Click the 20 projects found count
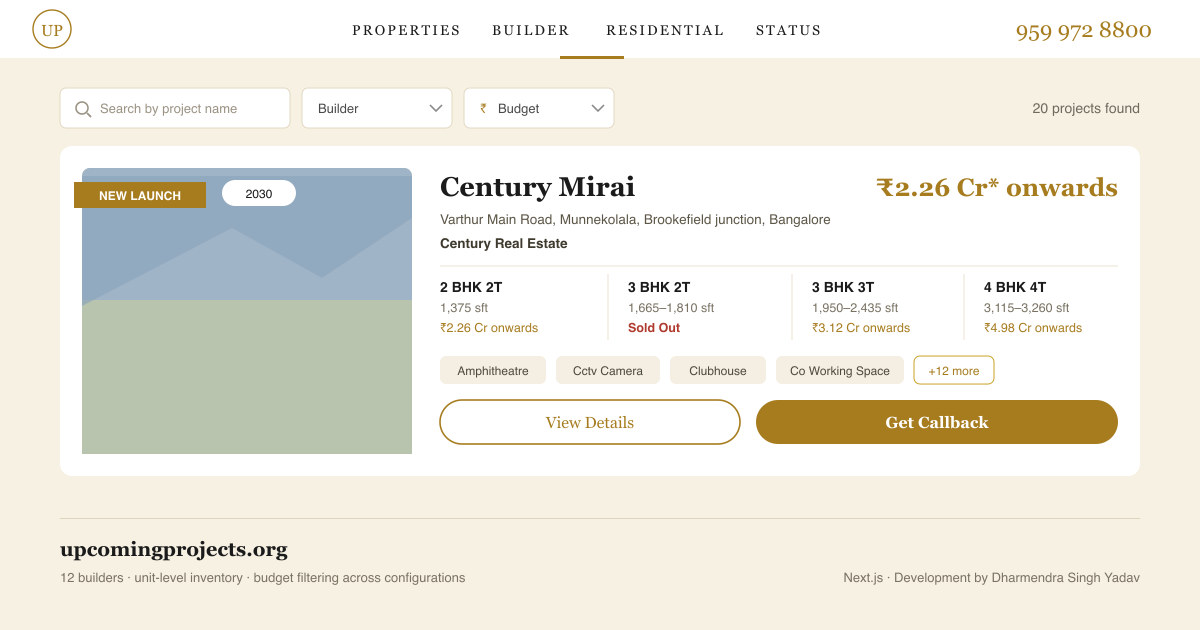Screen dimensions: 1200x630 pyautogui.click(x=1086, y=108)
